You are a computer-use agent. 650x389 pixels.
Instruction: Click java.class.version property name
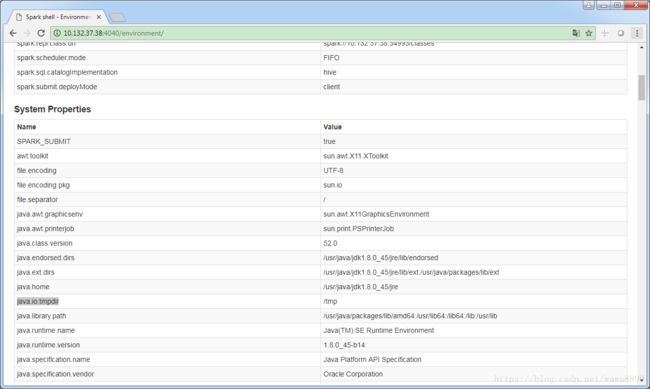[44, 243]
